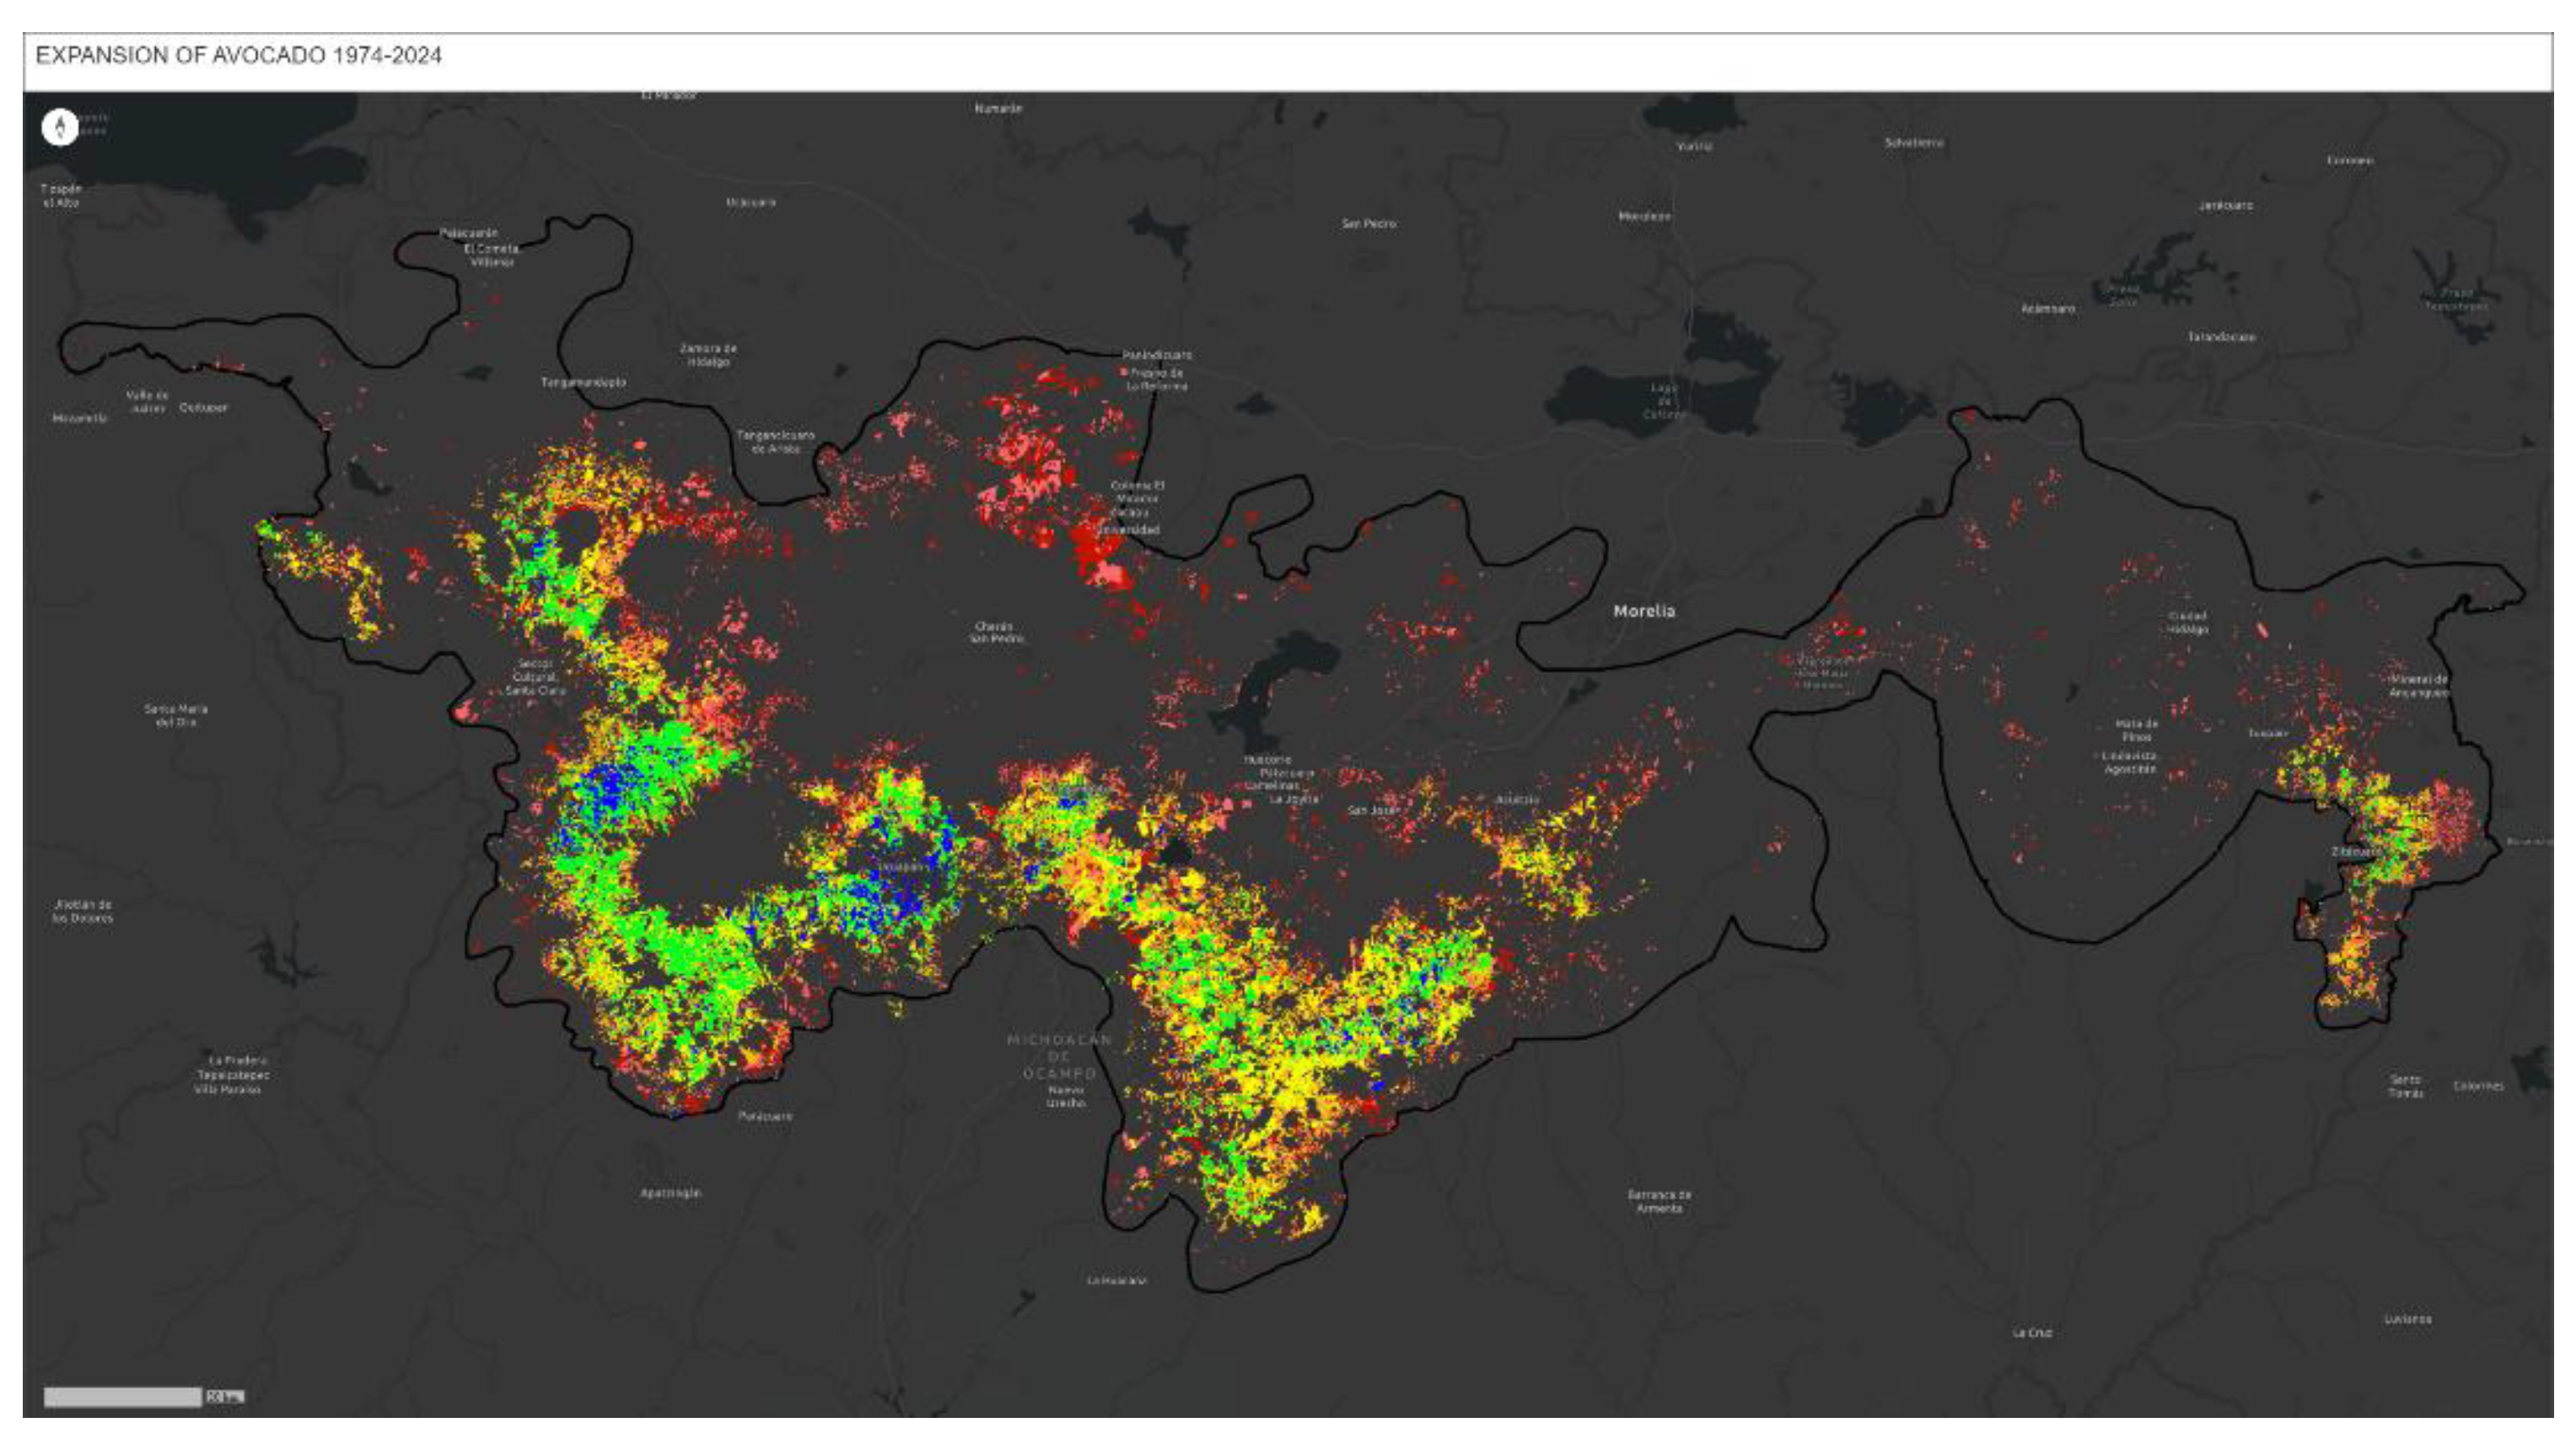Click the scale distance label beside the bar
The width and height of the screenshot is (2576, 1439).
pos(224,1397)
